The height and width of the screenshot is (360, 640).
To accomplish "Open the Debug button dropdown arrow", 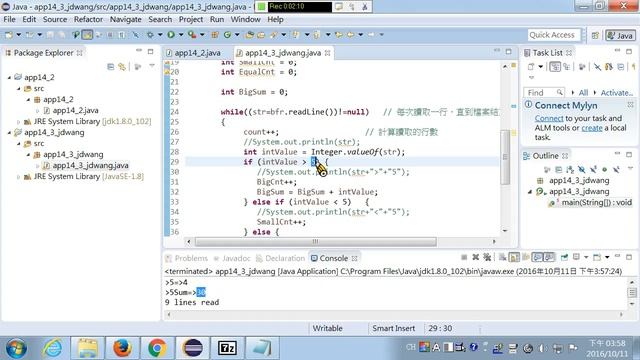I will (160, 35).
